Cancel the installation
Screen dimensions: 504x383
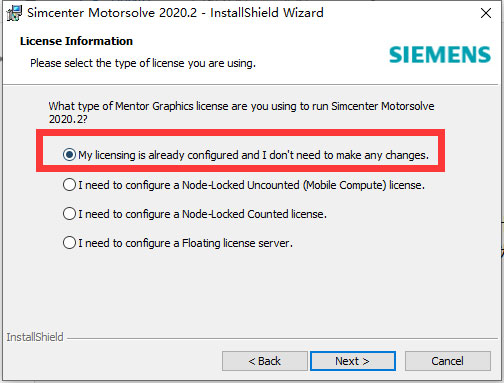[448, 361]
